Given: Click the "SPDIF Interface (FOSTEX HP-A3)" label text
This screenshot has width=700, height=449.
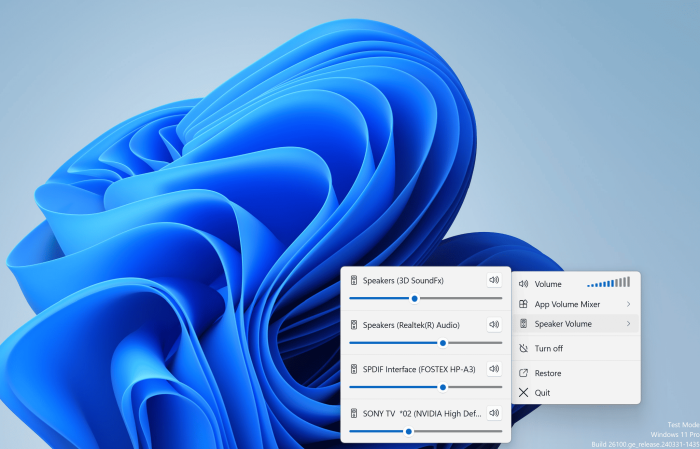Looking at the screenshot, I should [x=419, y=370].
